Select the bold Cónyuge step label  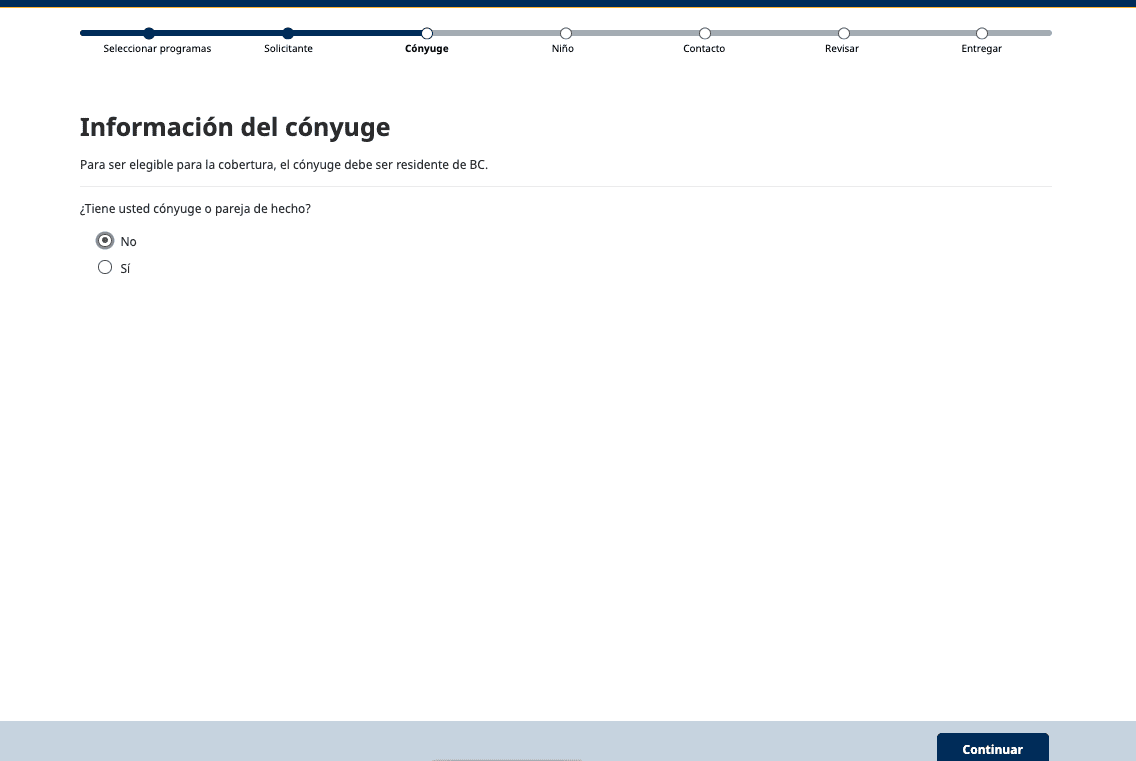coord(427,49)
